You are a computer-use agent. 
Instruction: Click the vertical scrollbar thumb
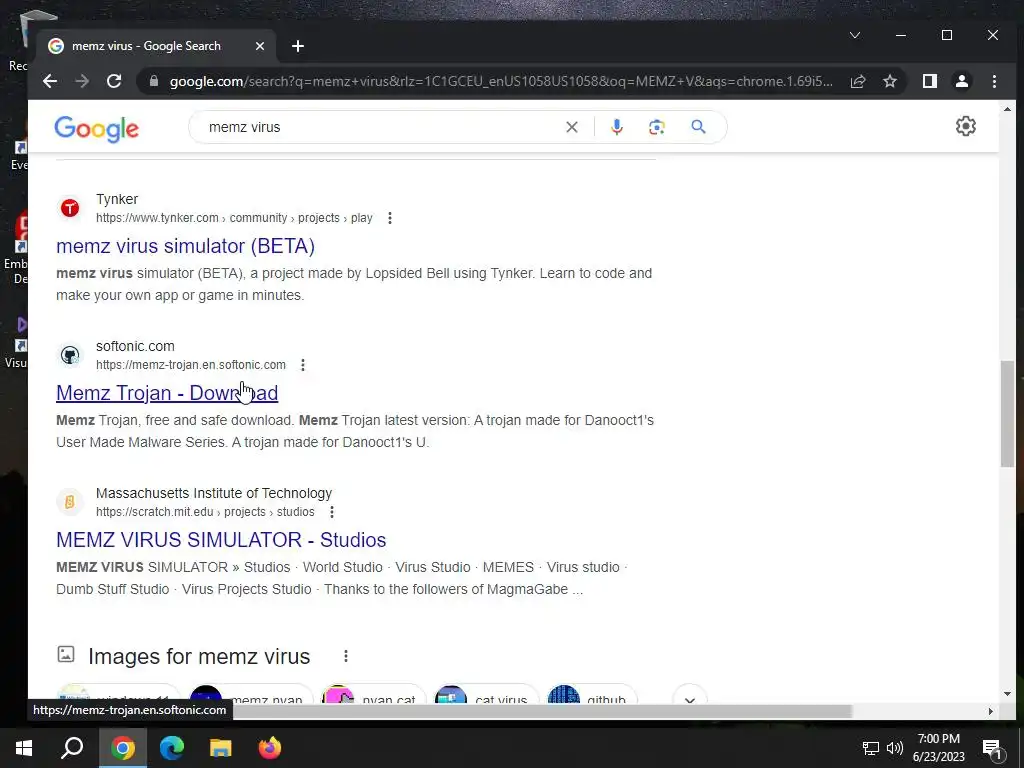point(1007,414)
